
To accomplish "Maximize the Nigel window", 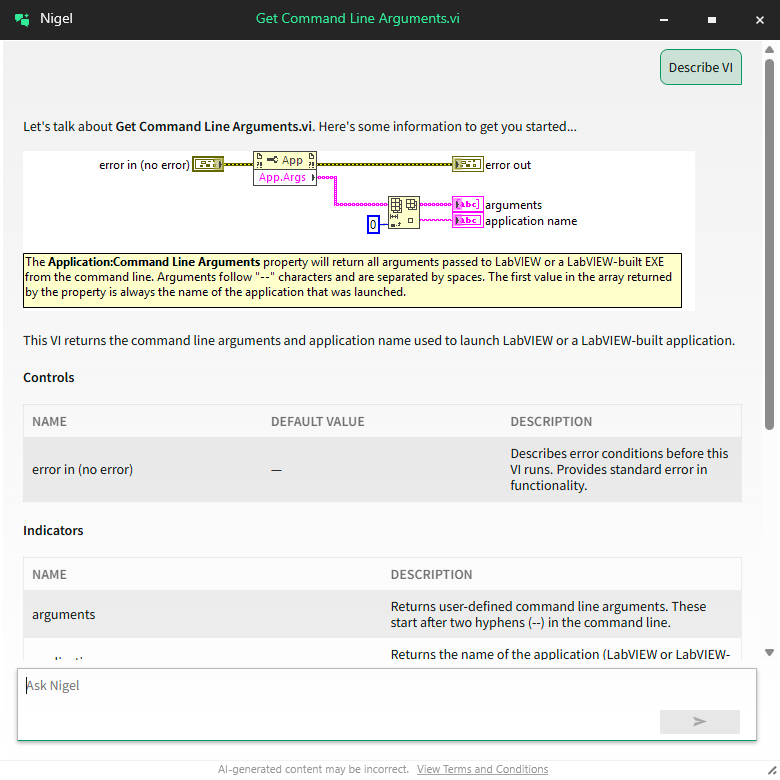I will (x=711, y=19).
